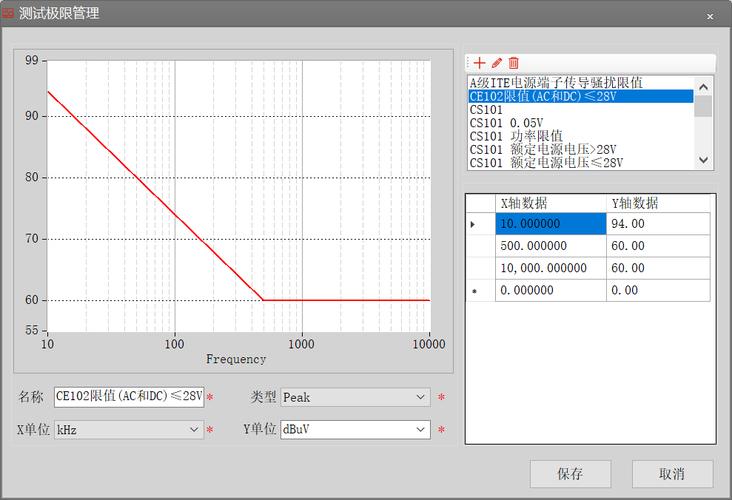The height and width of the screenshot is (500, 732).
Task: Click the limit list scrollbar thumb
Action: click(703, 106)
